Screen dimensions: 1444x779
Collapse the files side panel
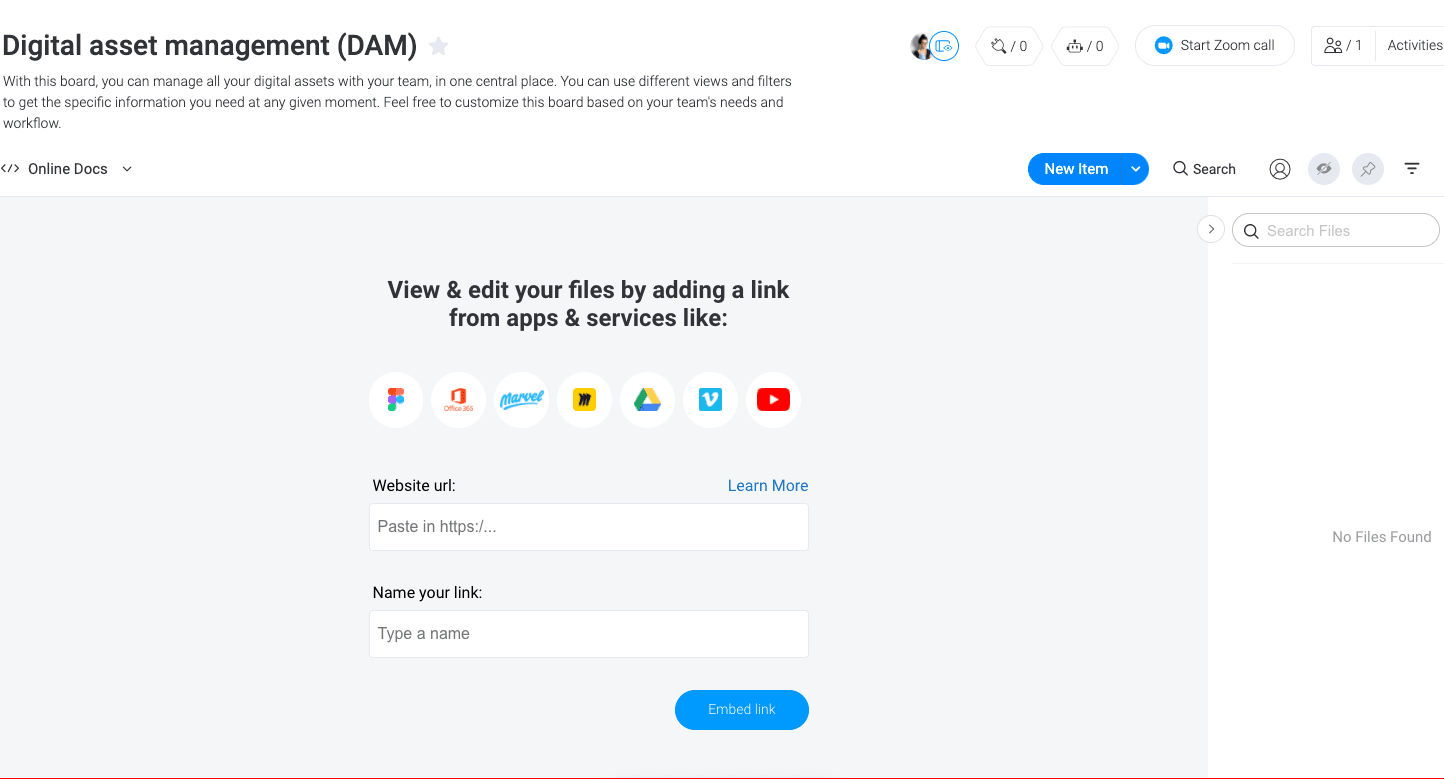pos(1210,229)
